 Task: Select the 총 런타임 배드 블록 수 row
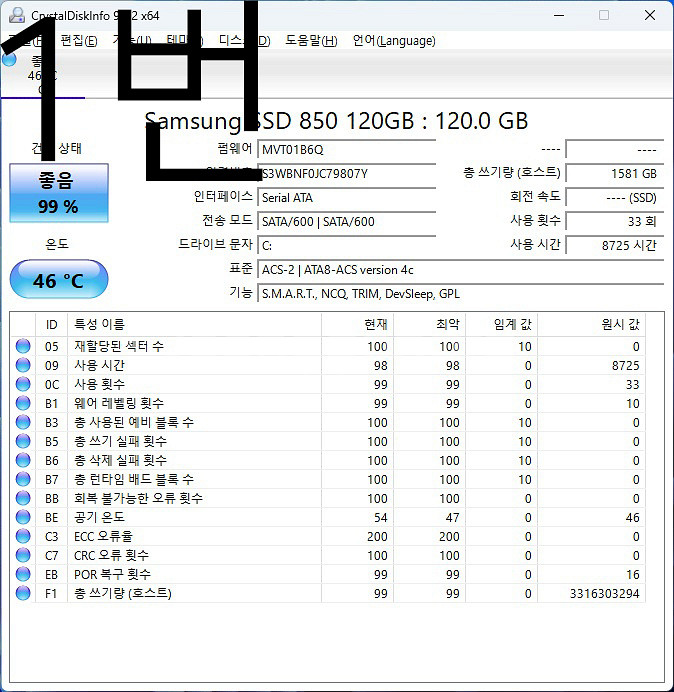pyautogui.click(x=328, y=479)
